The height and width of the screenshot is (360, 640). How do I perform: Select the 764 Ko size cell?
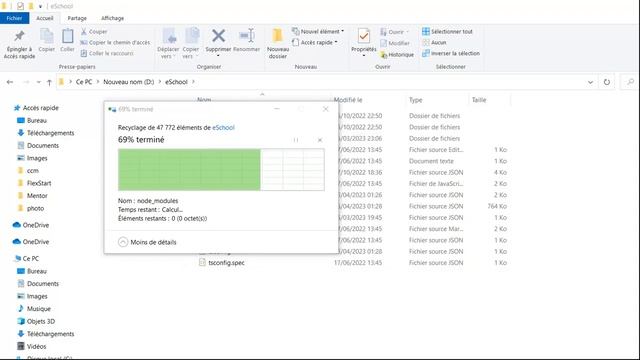point(497,206)
